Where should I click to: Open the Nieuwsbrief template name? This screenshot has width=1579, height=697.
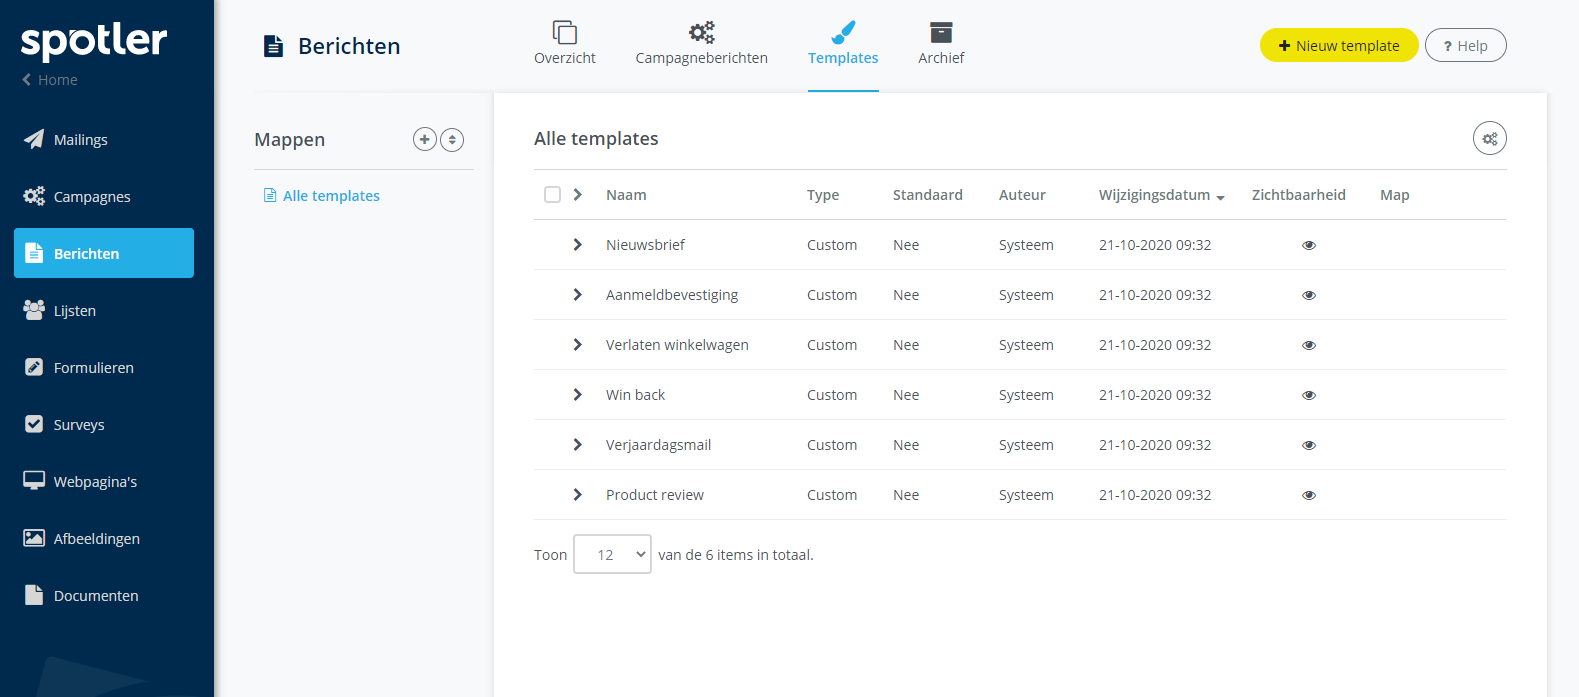(x=645, y=245)
